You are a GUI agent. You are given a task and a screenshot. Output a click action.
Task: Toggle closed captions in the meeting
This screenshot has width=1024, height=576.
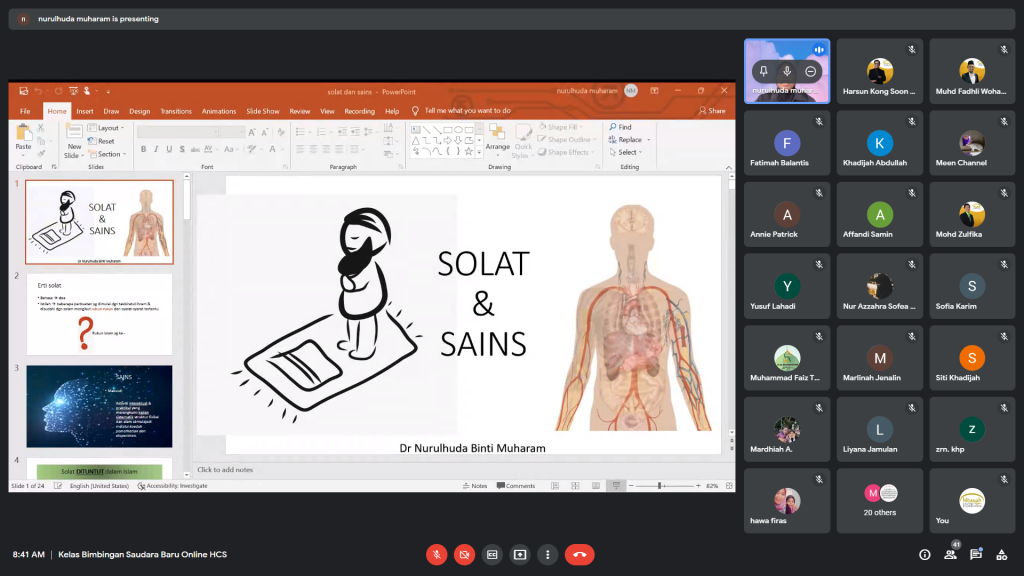(492, 554)
